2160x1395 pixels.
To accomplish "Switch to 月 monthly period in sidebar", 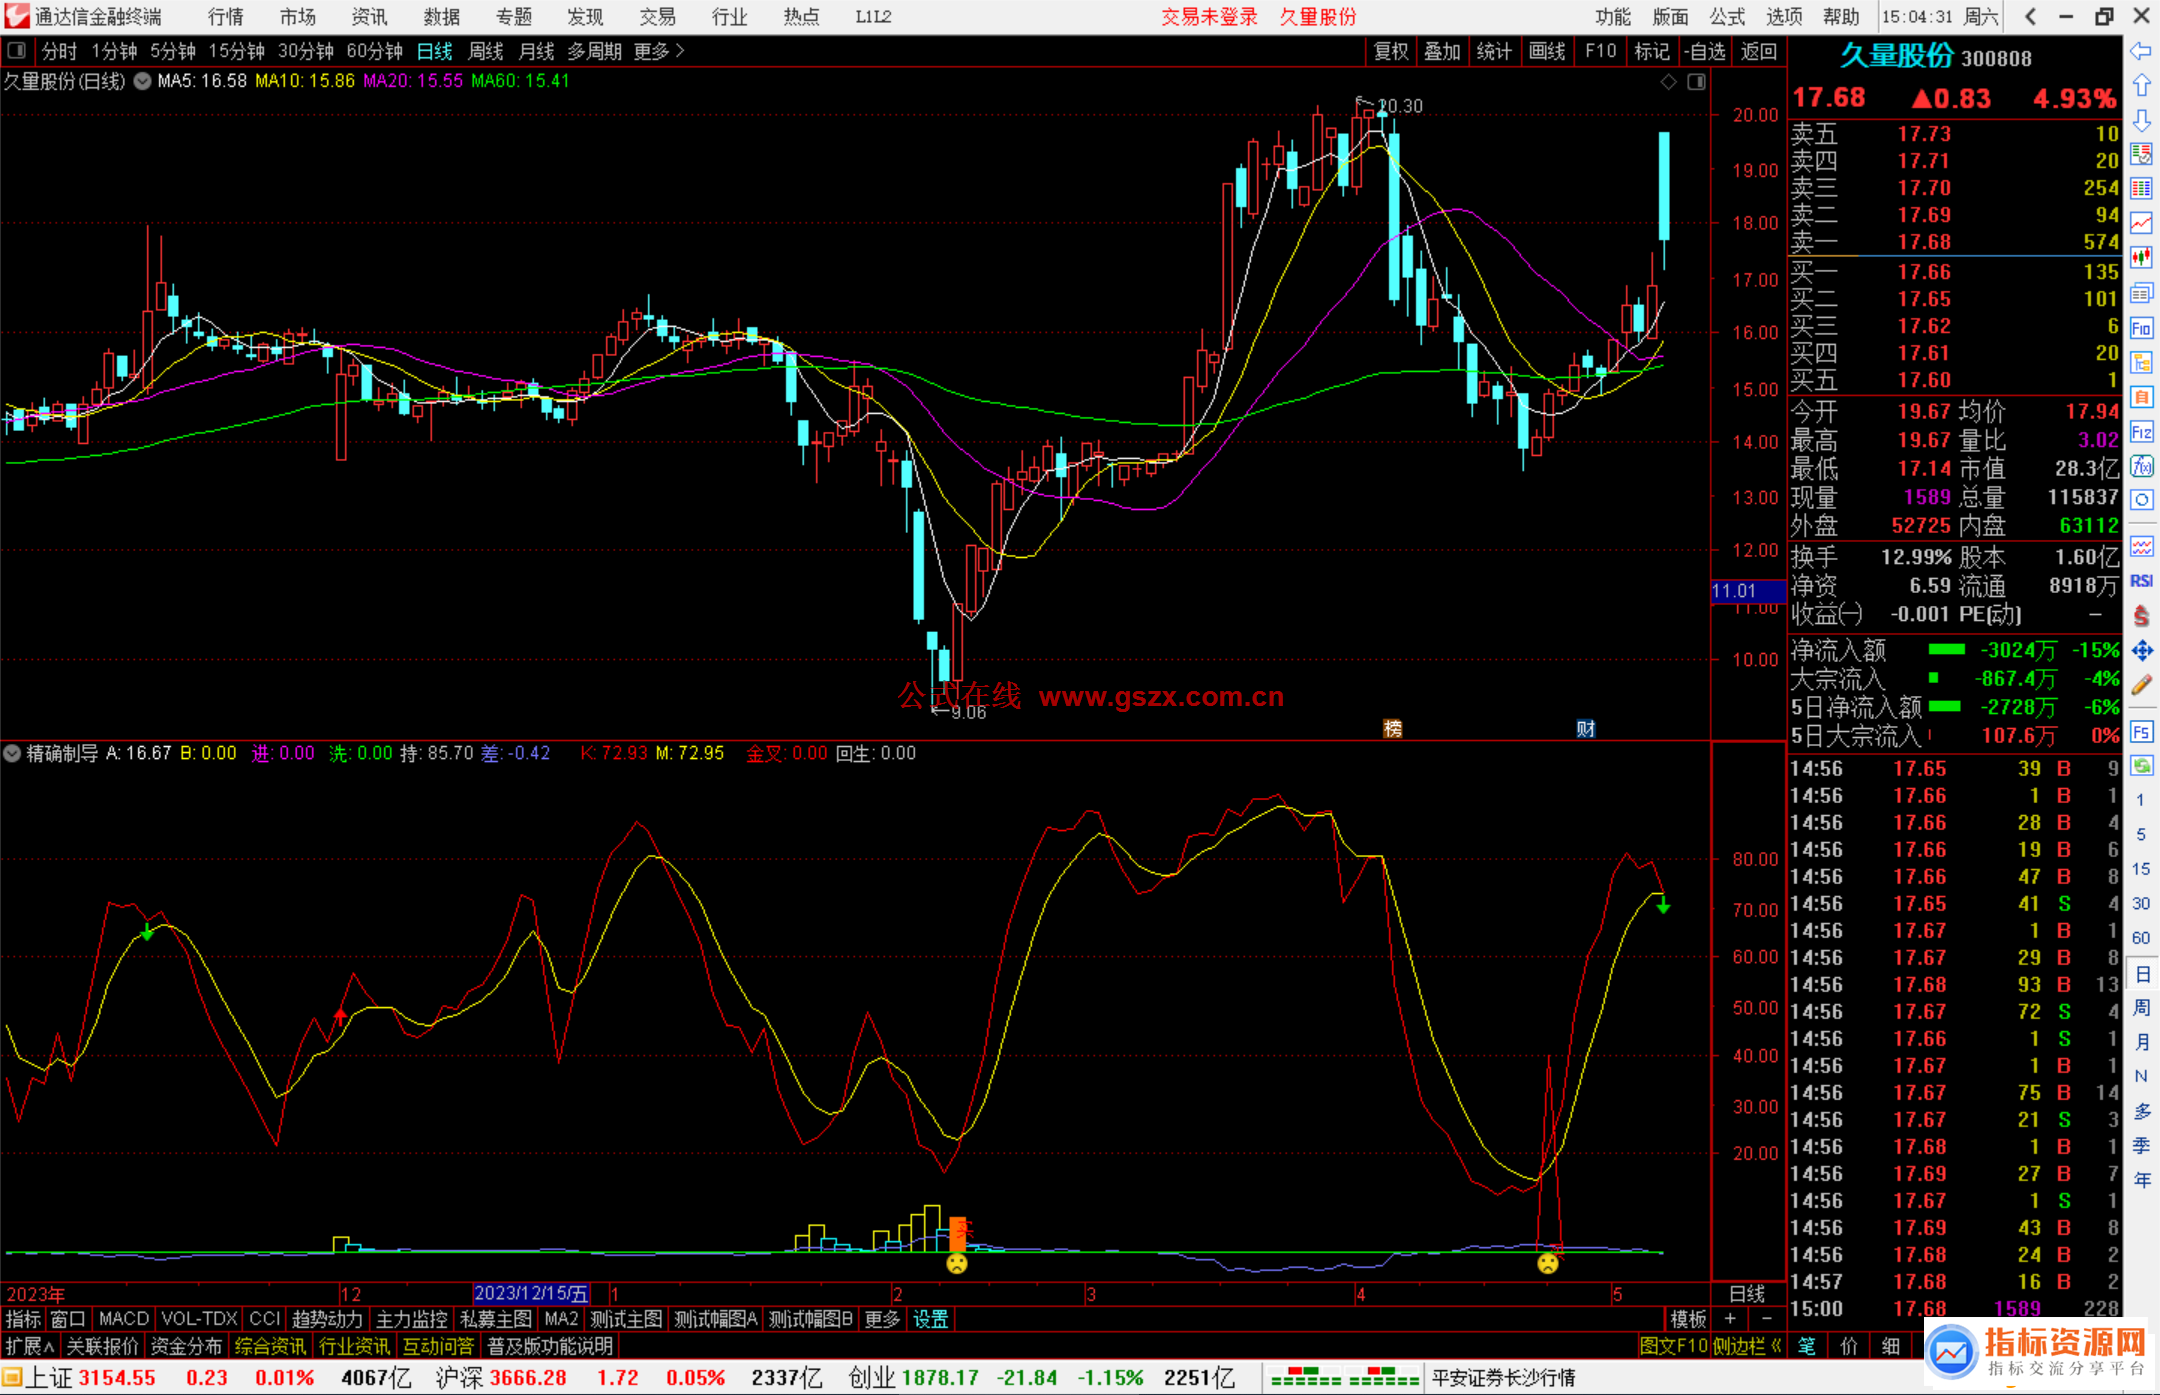I will point(2141,1042).
